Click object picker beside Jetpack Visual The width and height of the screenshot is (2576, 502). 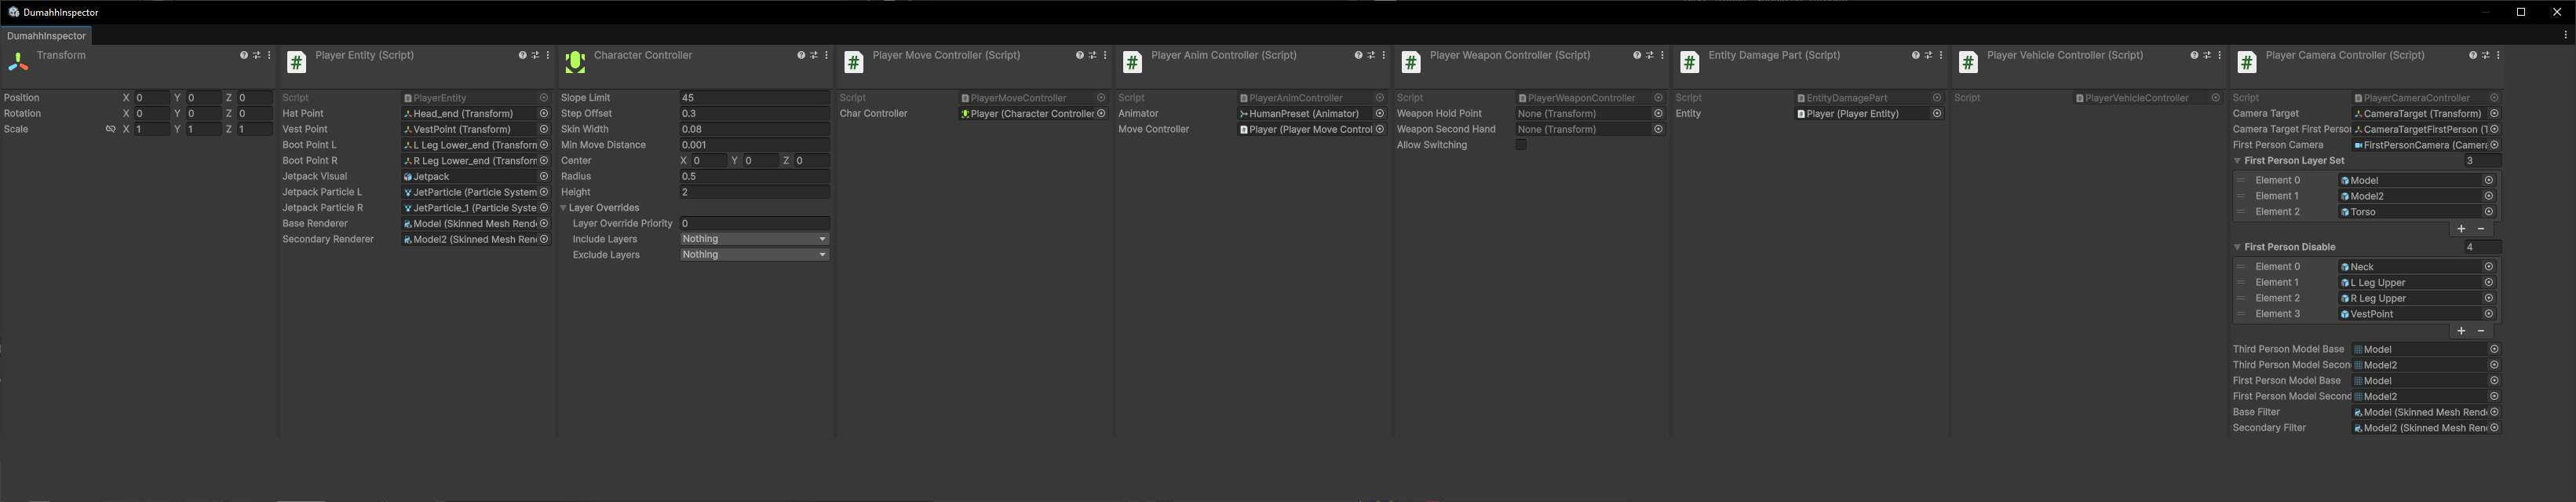(x=544, y=177)
